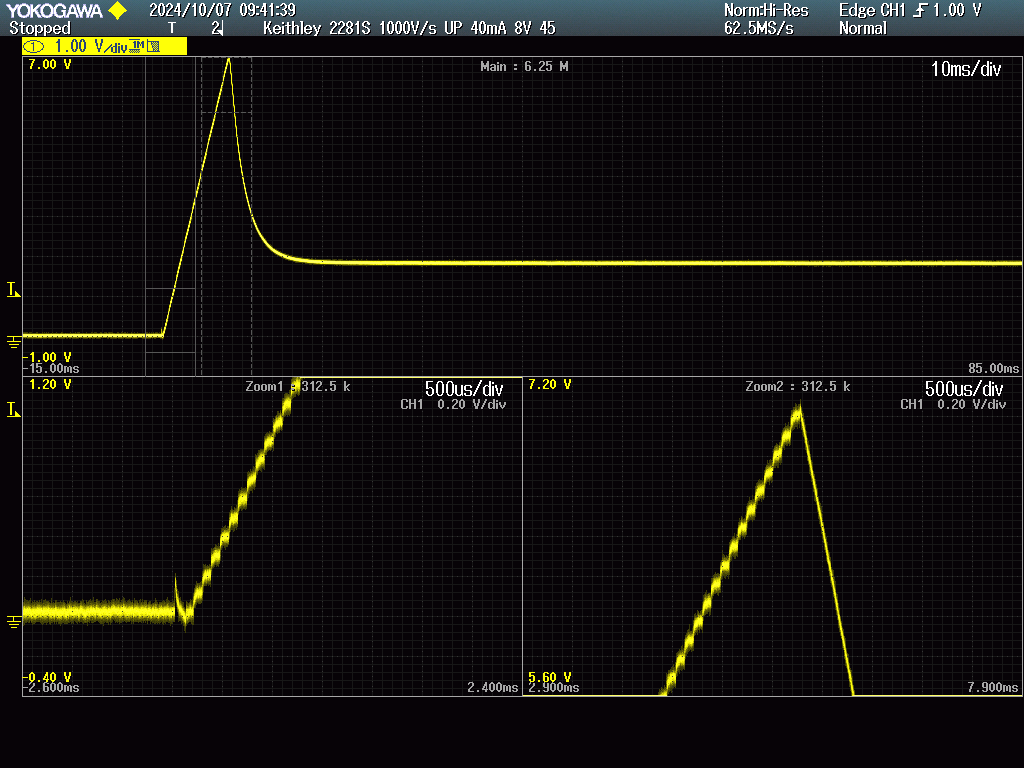Open the main 10ms/div timebase setting
1024x768 pixels.
(x=966, y=69)
